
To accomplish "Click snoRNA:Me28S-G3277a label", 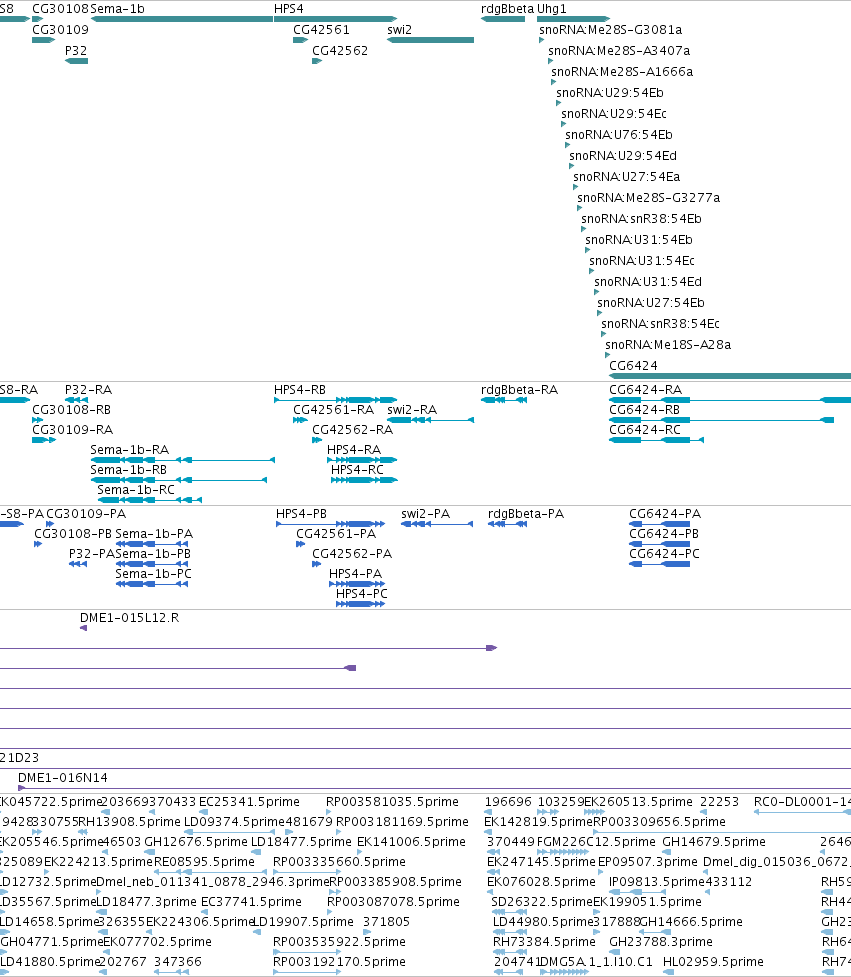I will pyautogui.click(x=649, y=198).
